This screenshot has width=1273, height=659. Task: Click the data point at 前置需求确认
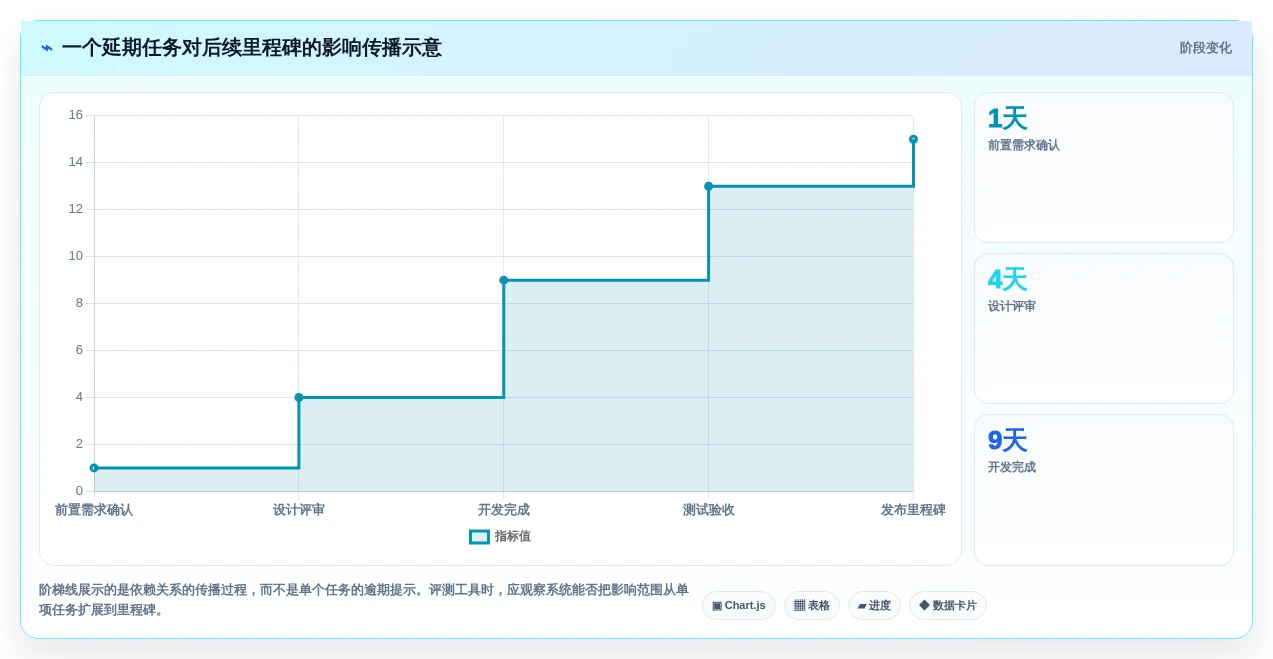pos(94,468)
